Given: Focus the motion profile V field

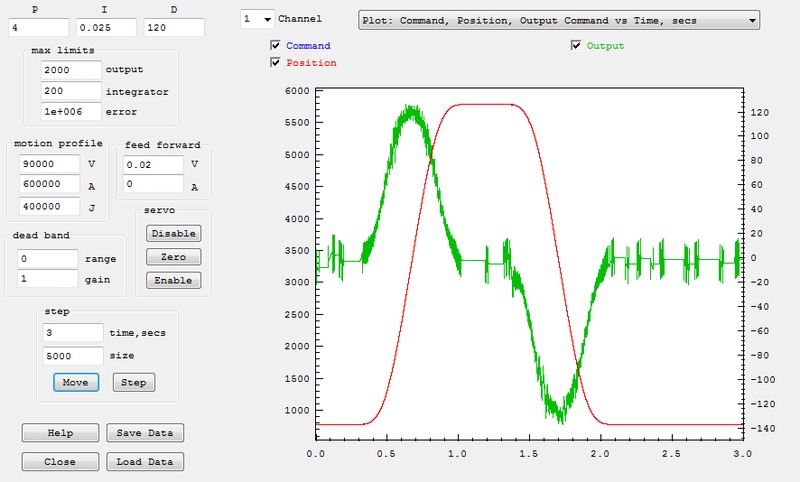Looking at the screenshot, I should pyautogui.click(x=49, y=163).
